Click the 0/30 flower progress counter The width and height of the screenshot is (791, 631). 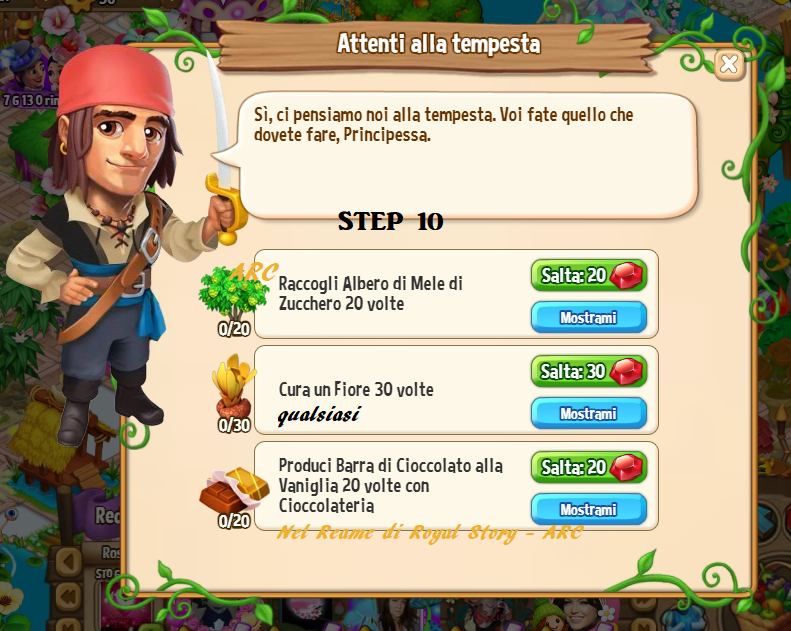tap(234, 425)
